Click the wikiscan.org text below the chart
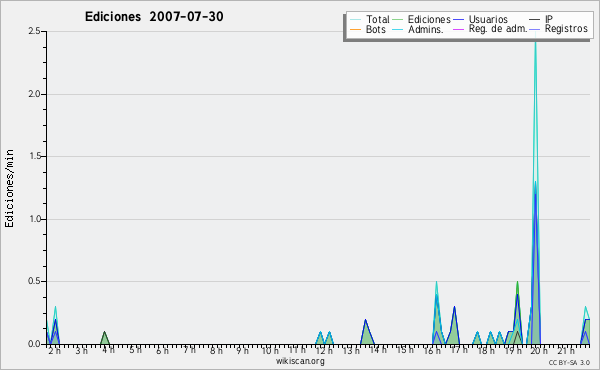 (x=300, y=361)
